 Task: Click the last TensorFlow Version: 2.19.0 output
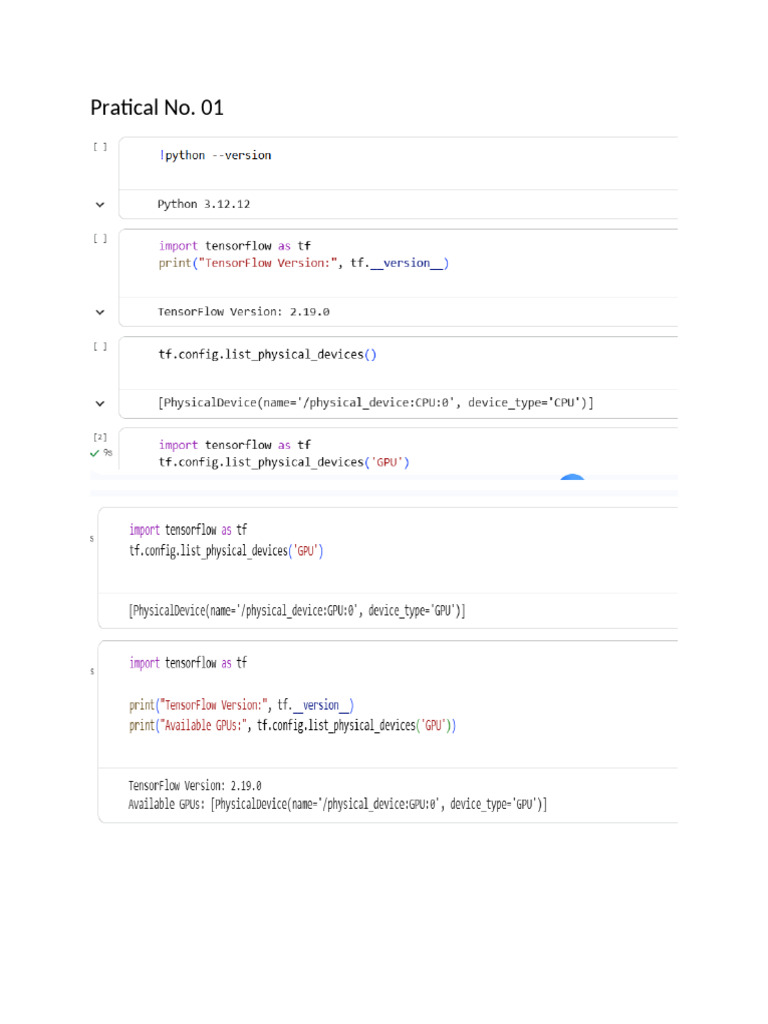coord(195,786)
